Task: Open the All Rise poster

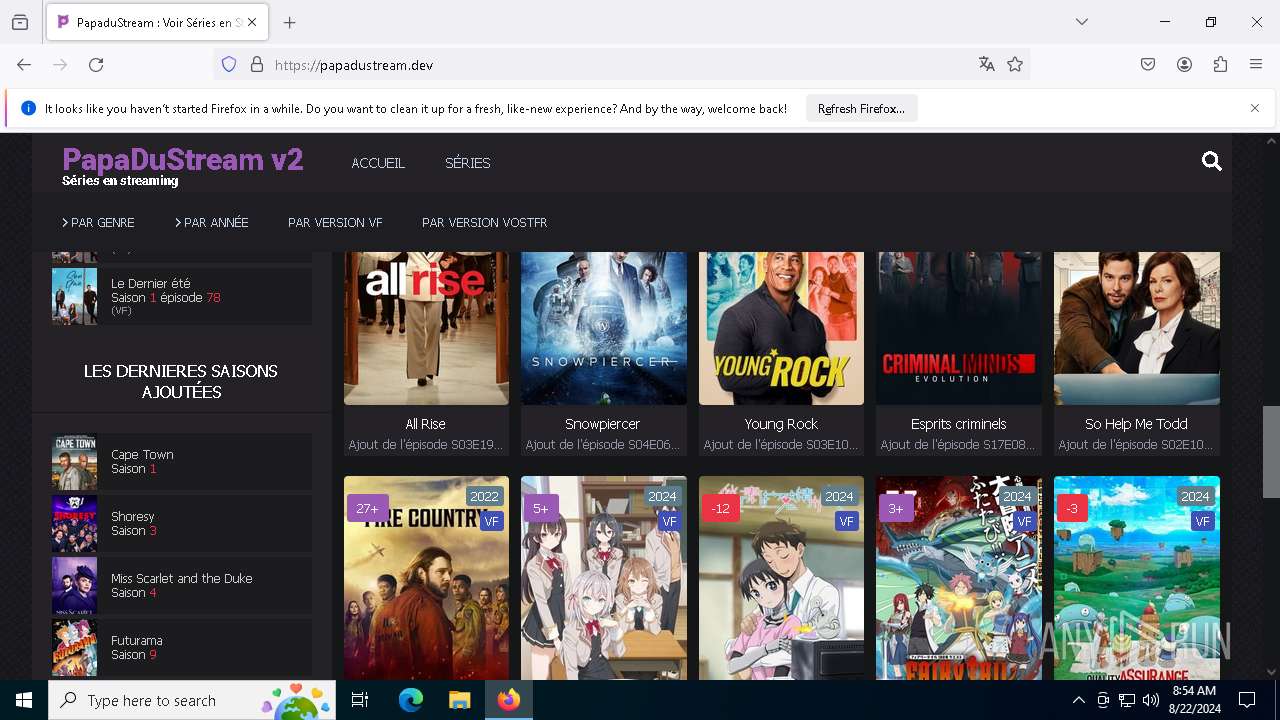Action: (426, 328)
